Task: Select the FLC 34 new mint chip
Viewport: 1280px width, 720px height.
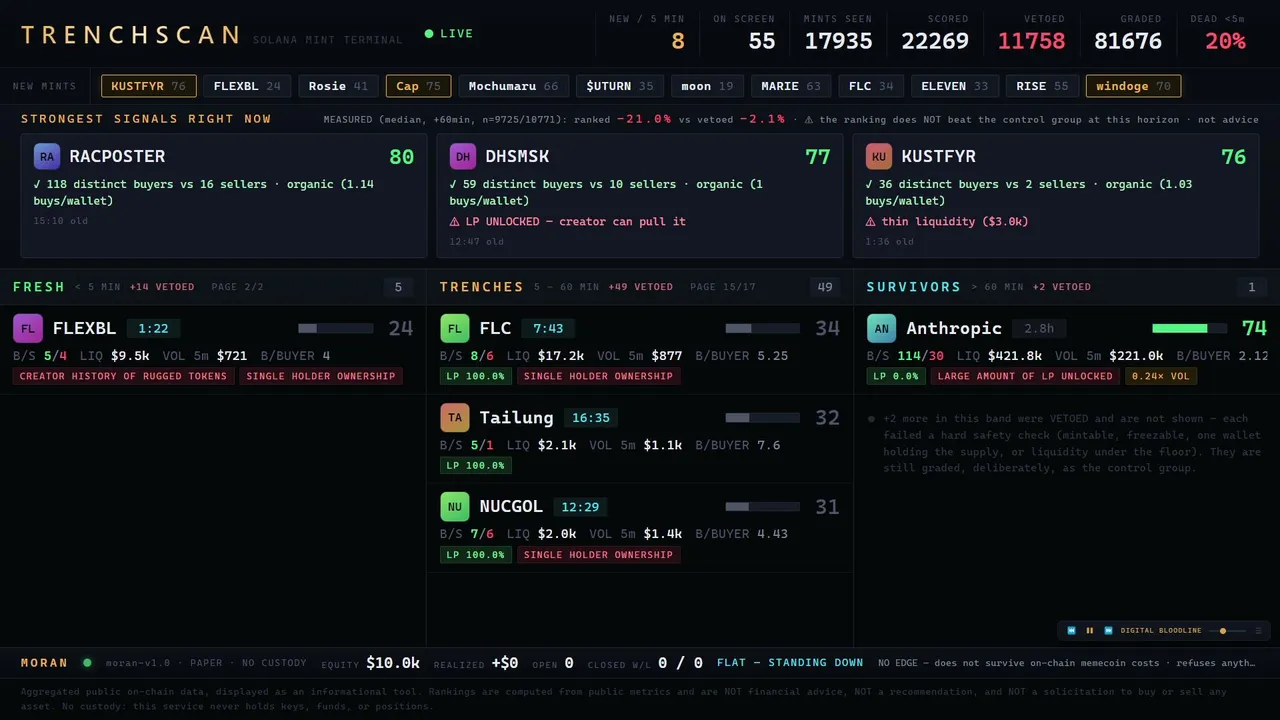Action: coord(871,86)
